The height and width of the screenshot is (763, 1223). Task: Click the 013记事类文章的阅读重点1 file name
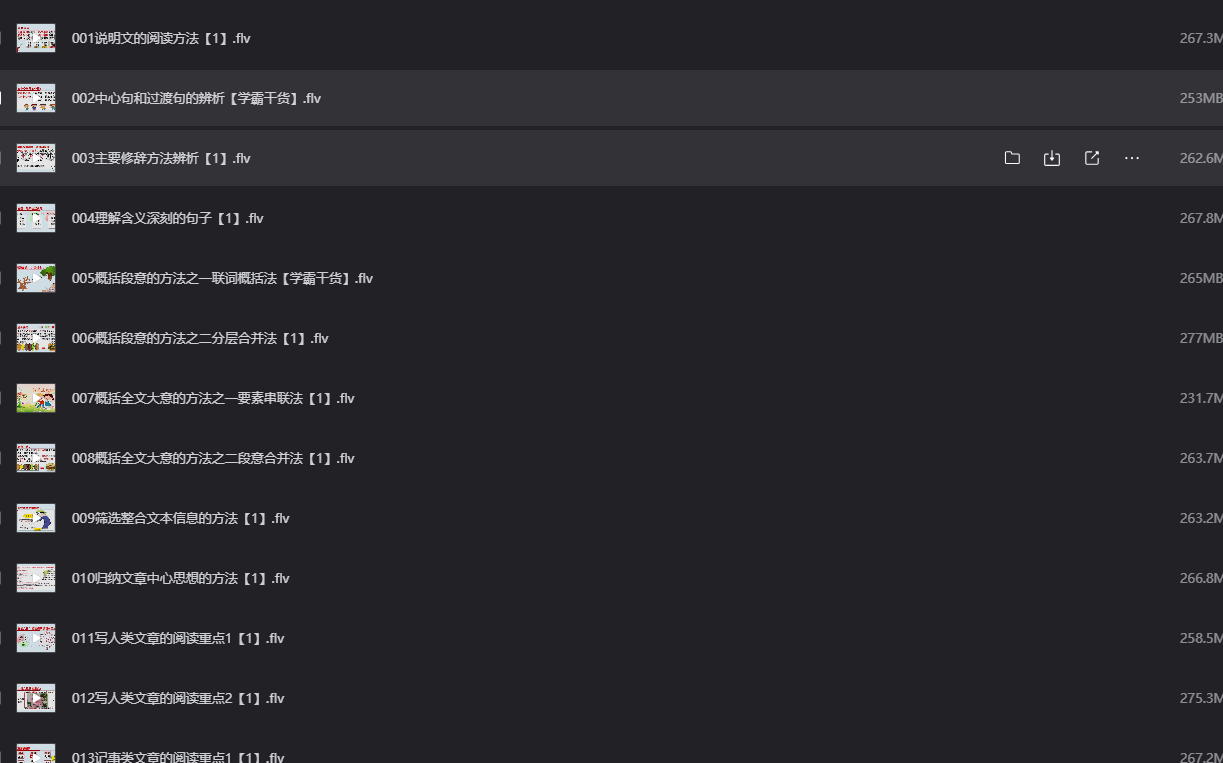point(178,756)
